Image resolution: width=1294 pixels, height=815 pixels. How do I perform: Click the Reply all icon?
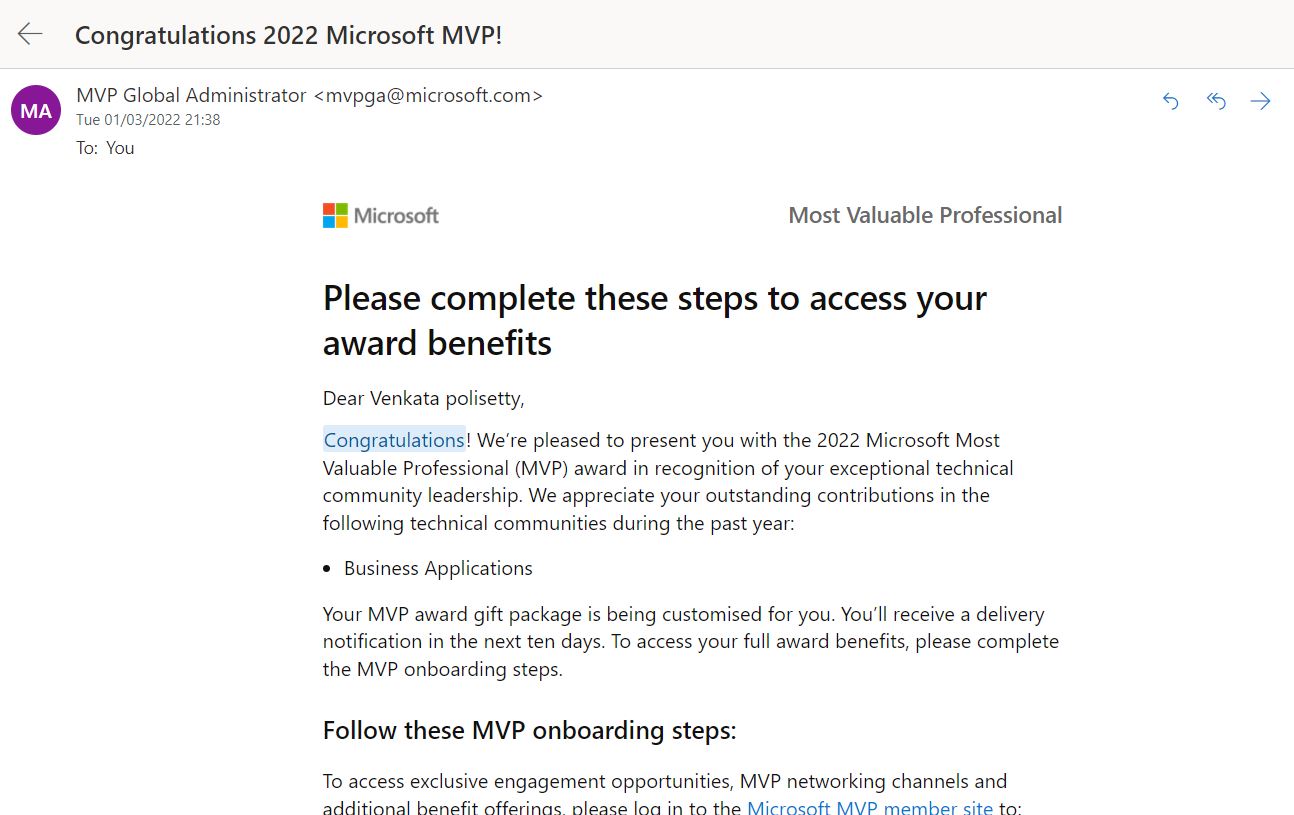[1216, 101]
